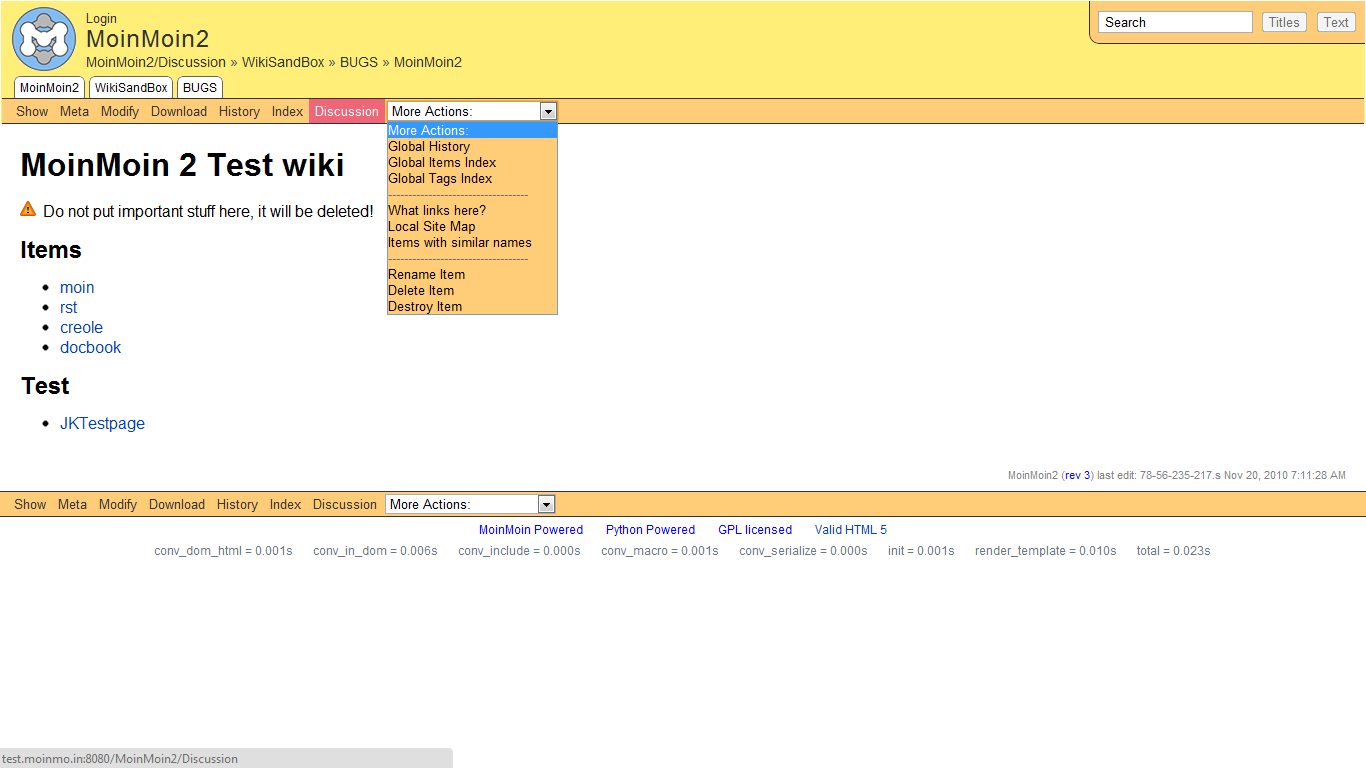Click WikiSandBox in the breadcrumb trail
1366x768 pixels.
click(283, 62)
